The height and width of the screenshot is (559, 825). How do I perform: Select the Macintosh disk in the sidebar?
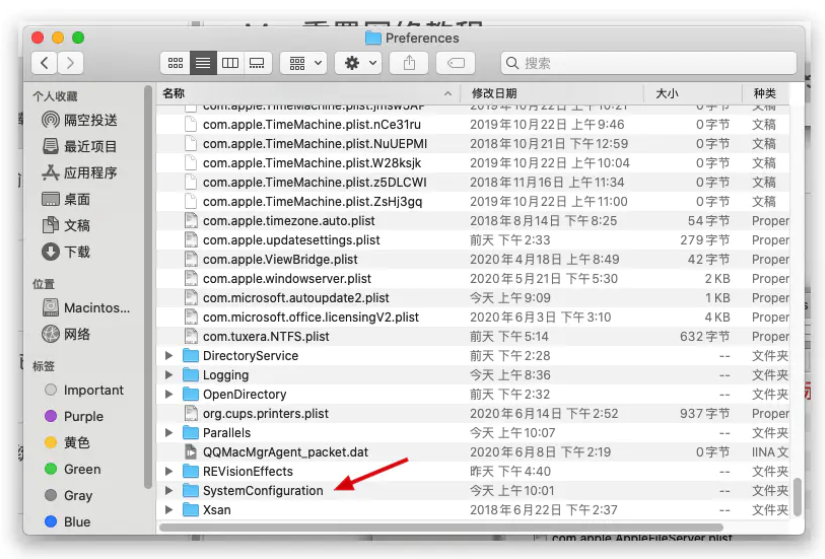point(86,308)
